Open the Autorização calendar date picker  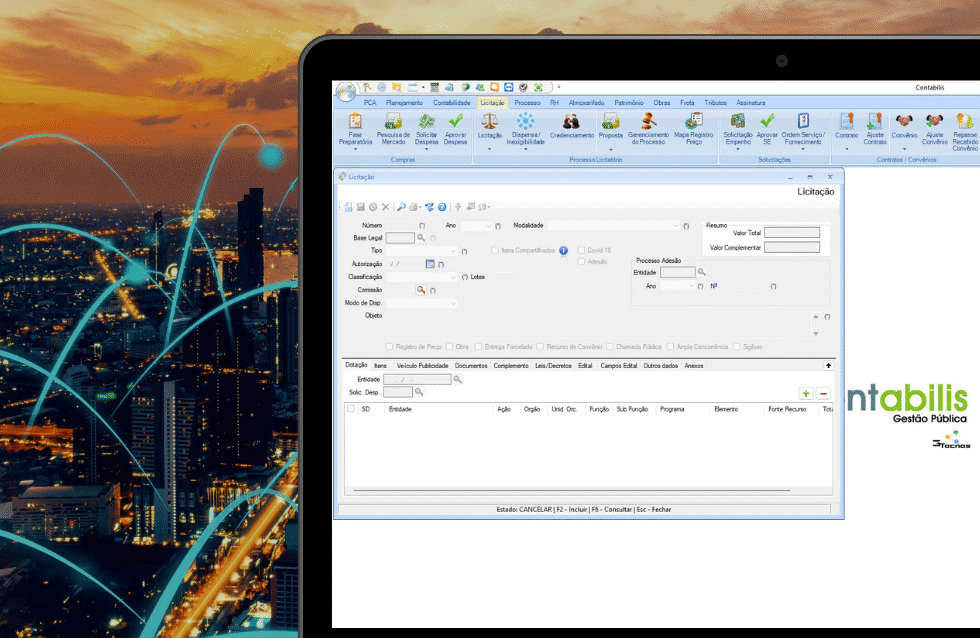[x=430, y=264]
